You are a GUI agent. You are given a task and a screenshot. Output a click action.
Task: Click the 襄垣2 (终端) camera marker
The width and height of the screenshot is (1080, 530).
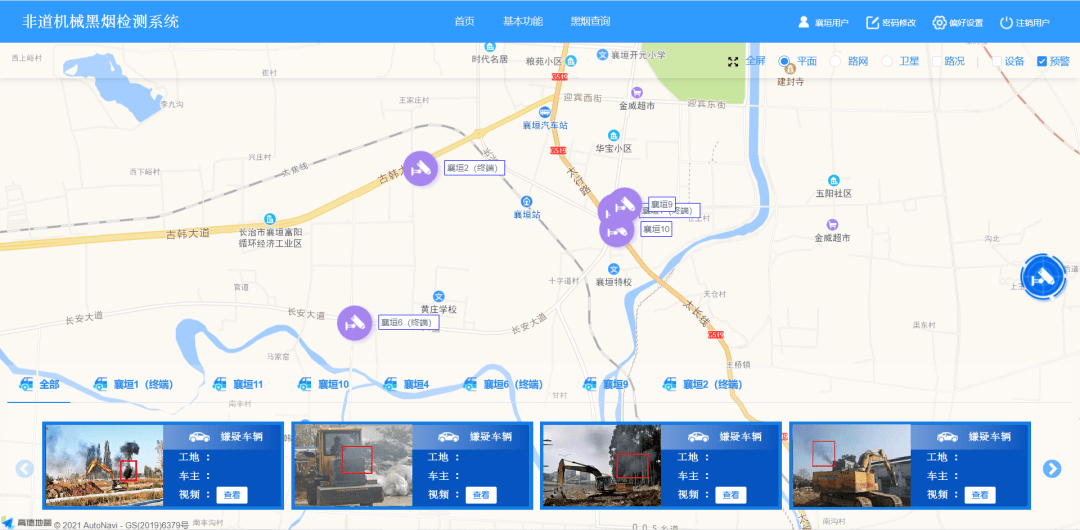coord(421,168)
